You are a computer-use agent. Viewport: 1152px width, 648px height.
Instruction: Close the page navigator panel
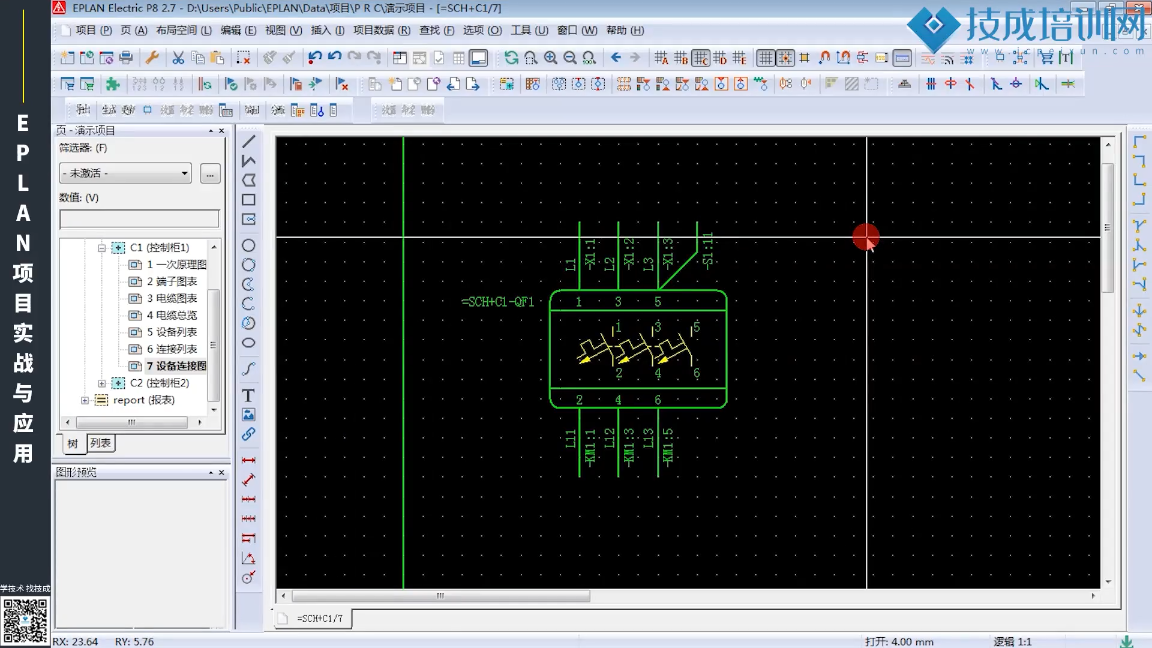pyautogui.click(x=221, y=131)
